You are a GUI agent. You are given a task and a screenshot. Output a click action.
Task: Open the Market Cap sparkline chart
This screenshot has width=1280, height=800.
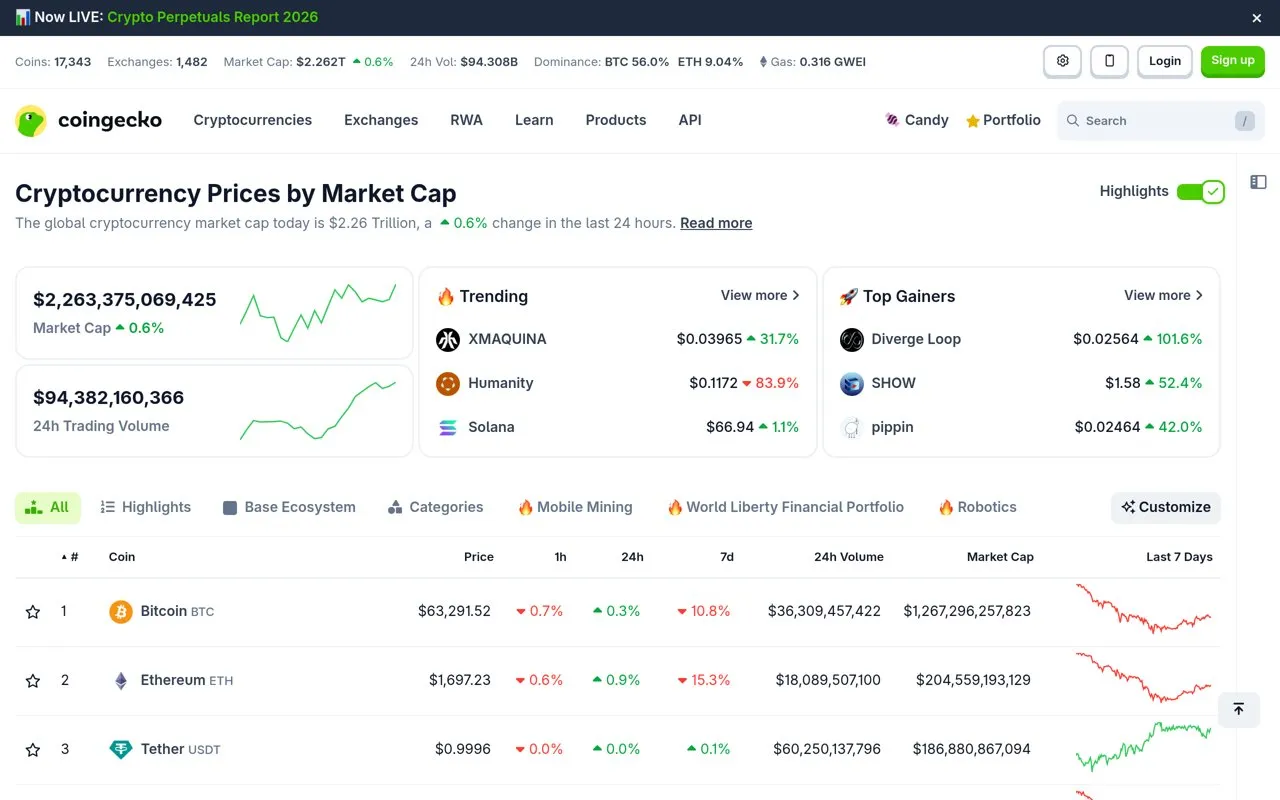coord(318,312)
